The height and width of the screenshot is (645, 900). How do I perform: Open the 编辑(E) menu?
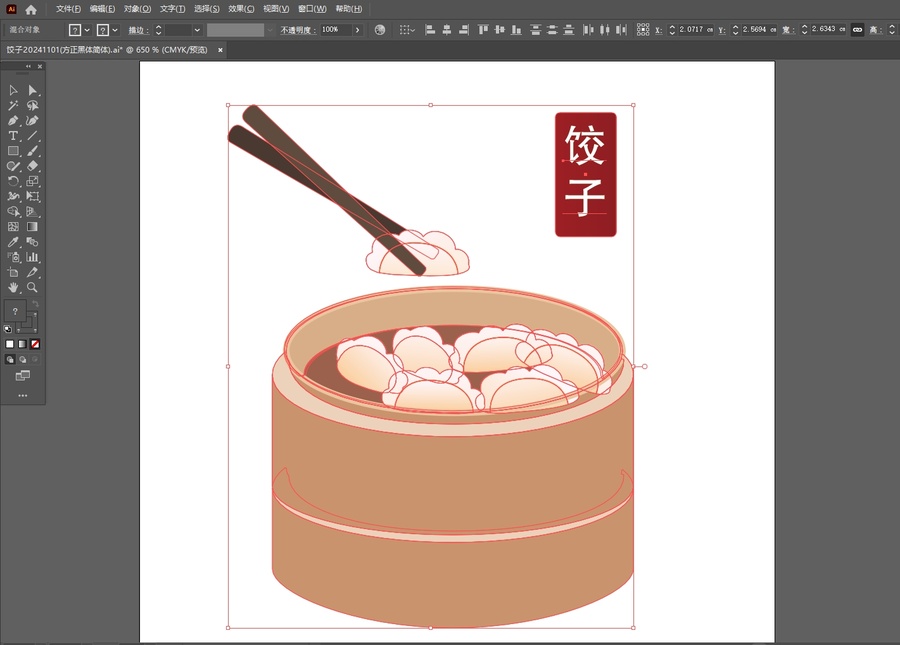tap(102, 9)
